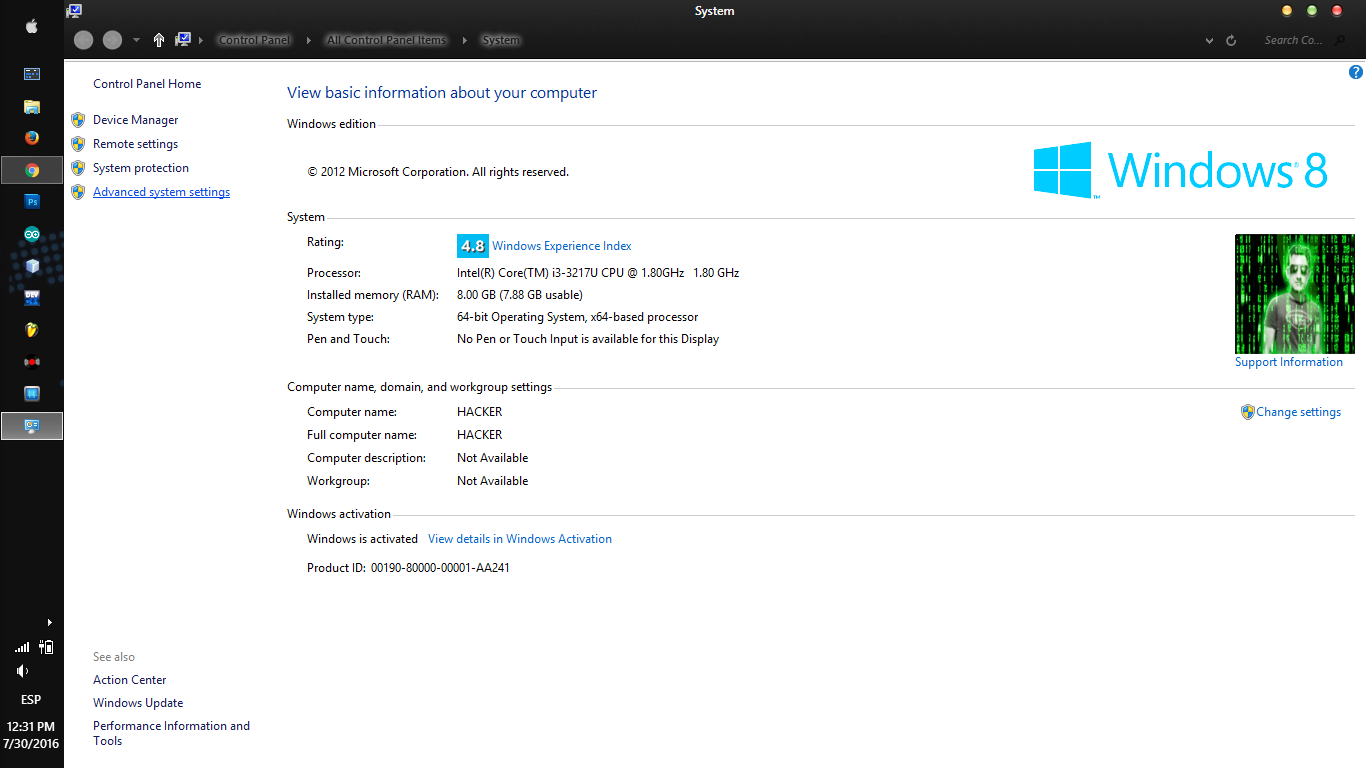Viewport: 1366px width, 768px height.
Task: Click the 4.8 rating badge
Action: tap(473, 246)
